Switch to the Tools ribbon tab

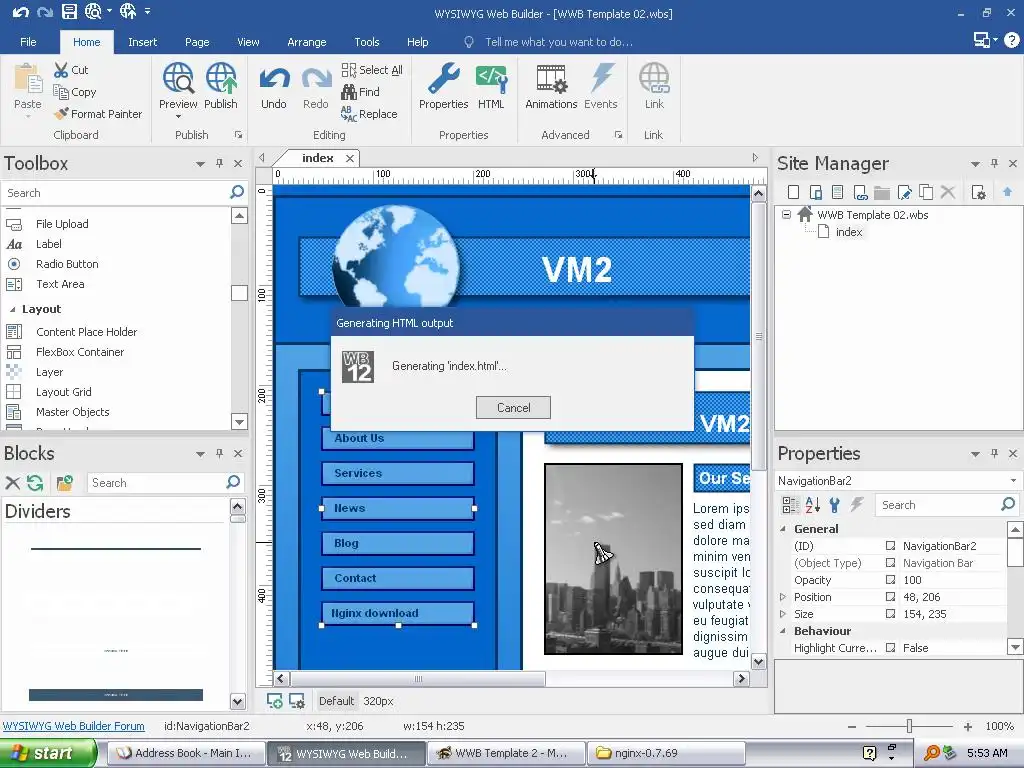point(366,42)
